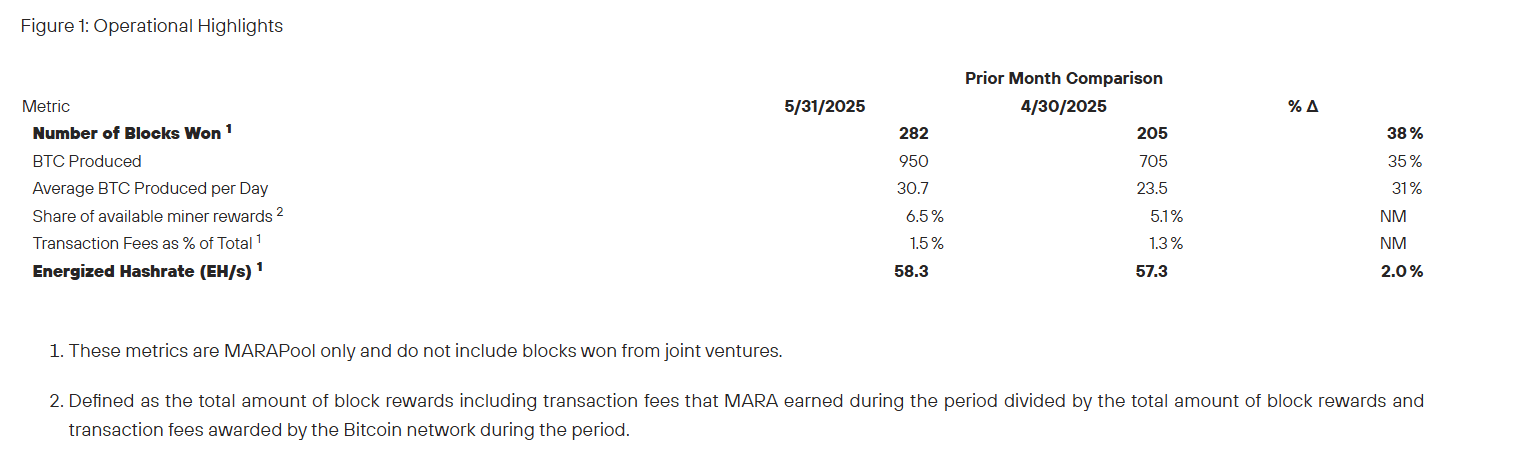This screenshot has width=1528, height=456.
Task: Select the 950 BTC produced value
Action: click(913, 161)
